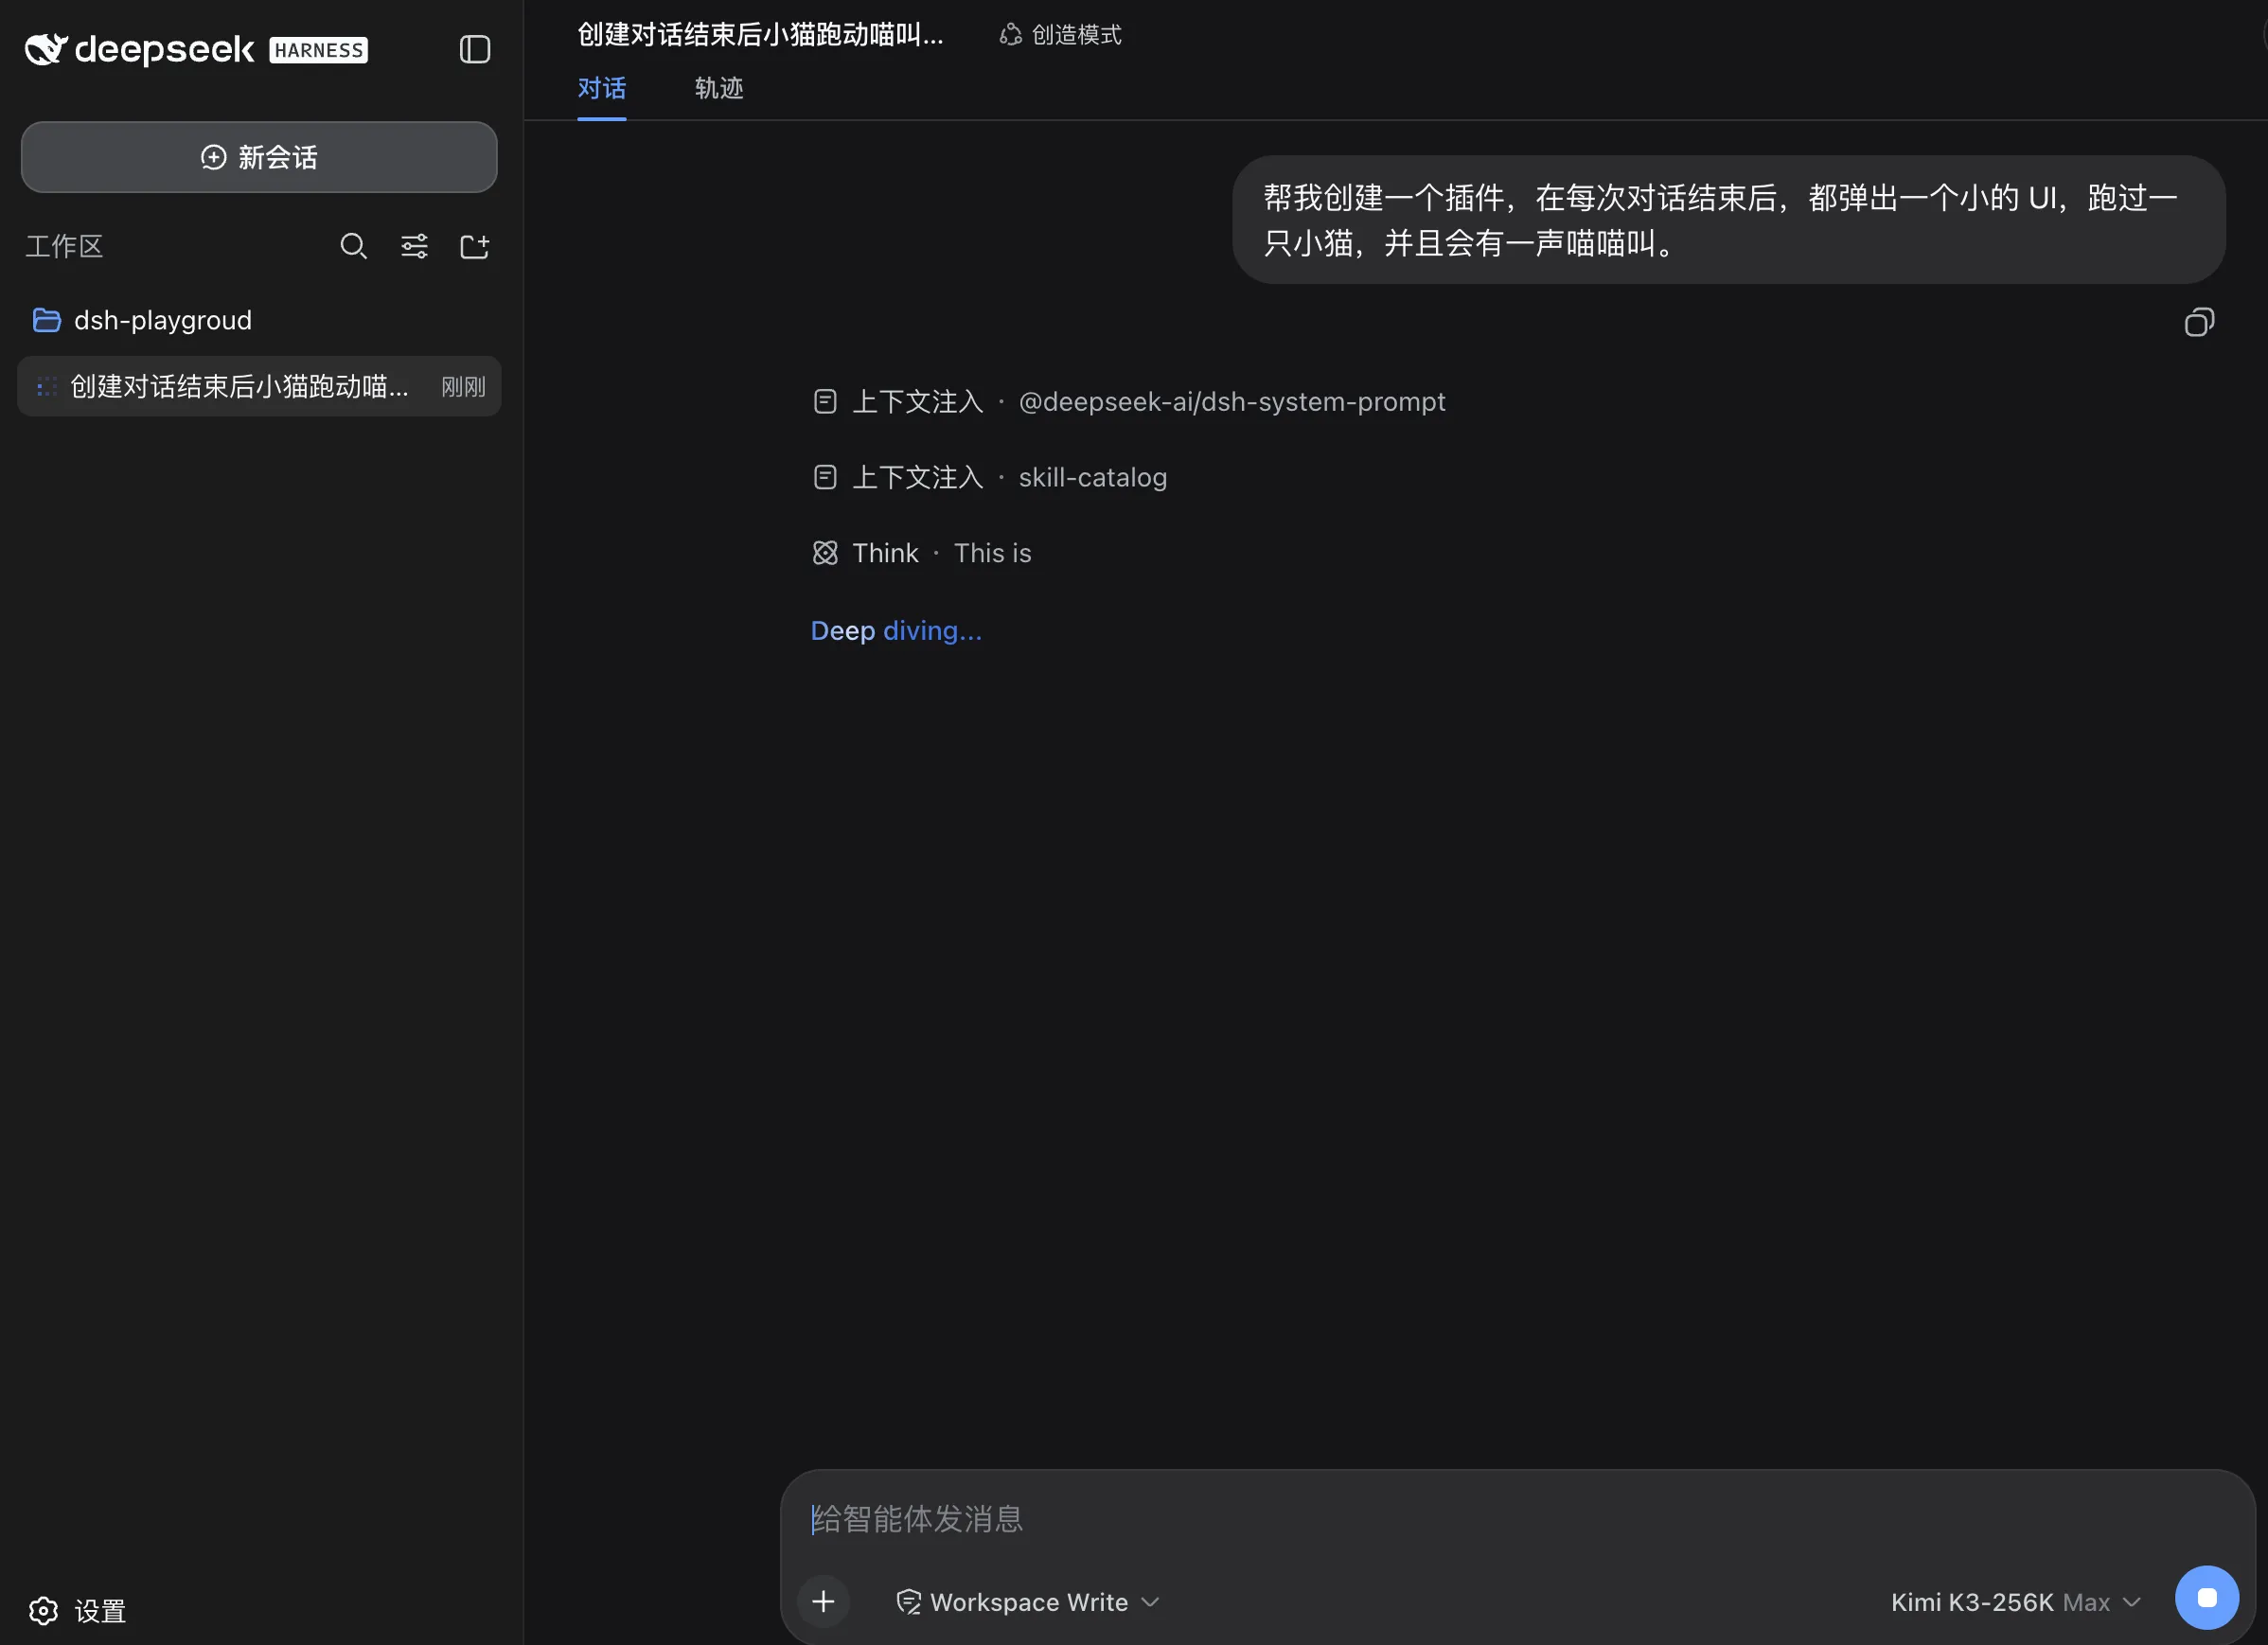Click the 工作区 section label
This screenshot has height=1645, width=2268.
click(x=64, y=246)
